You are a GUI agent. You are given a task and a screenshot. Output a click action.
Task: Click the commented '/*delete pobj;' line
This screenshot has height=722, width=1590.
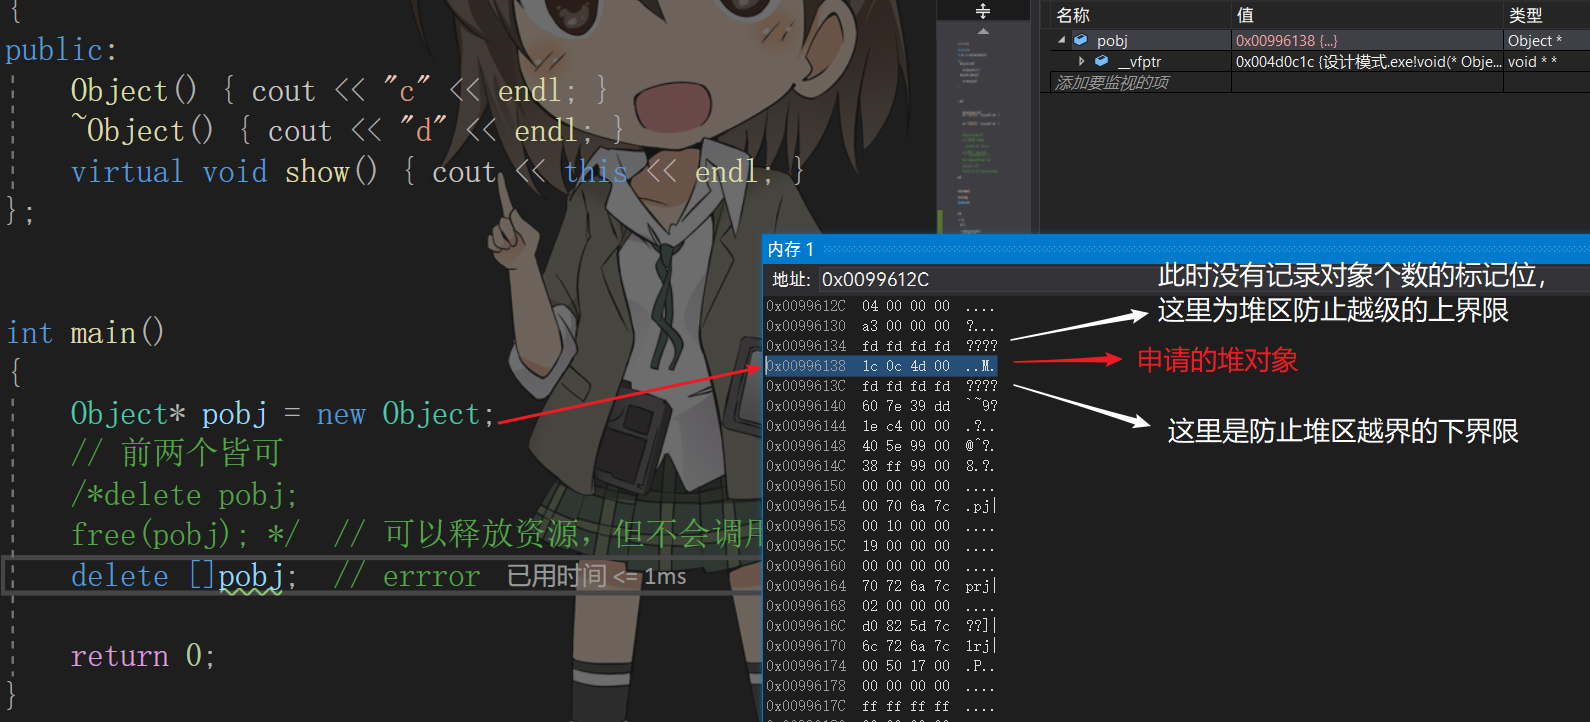[184, 495]
